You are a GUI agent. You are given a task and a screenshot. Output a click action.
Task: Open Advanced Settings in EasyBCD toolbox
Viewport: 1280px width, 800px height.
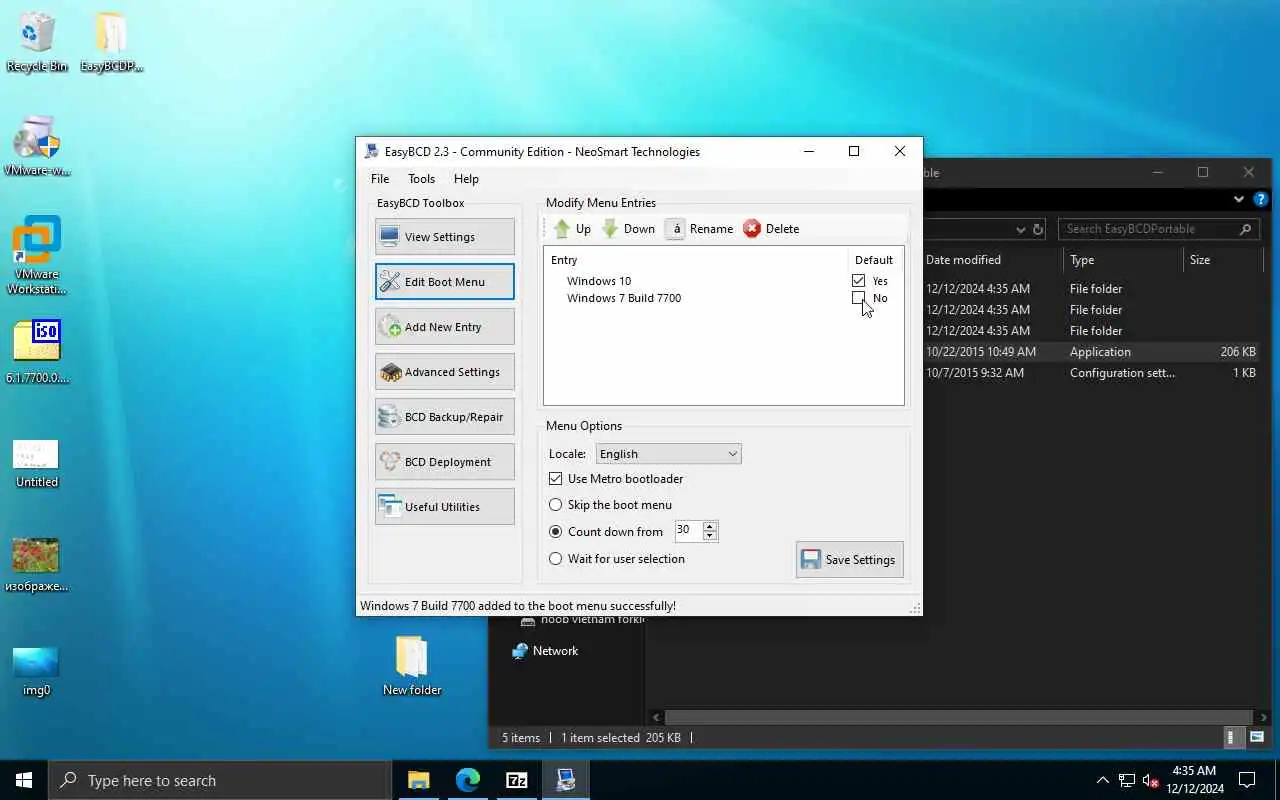point(445,372)
